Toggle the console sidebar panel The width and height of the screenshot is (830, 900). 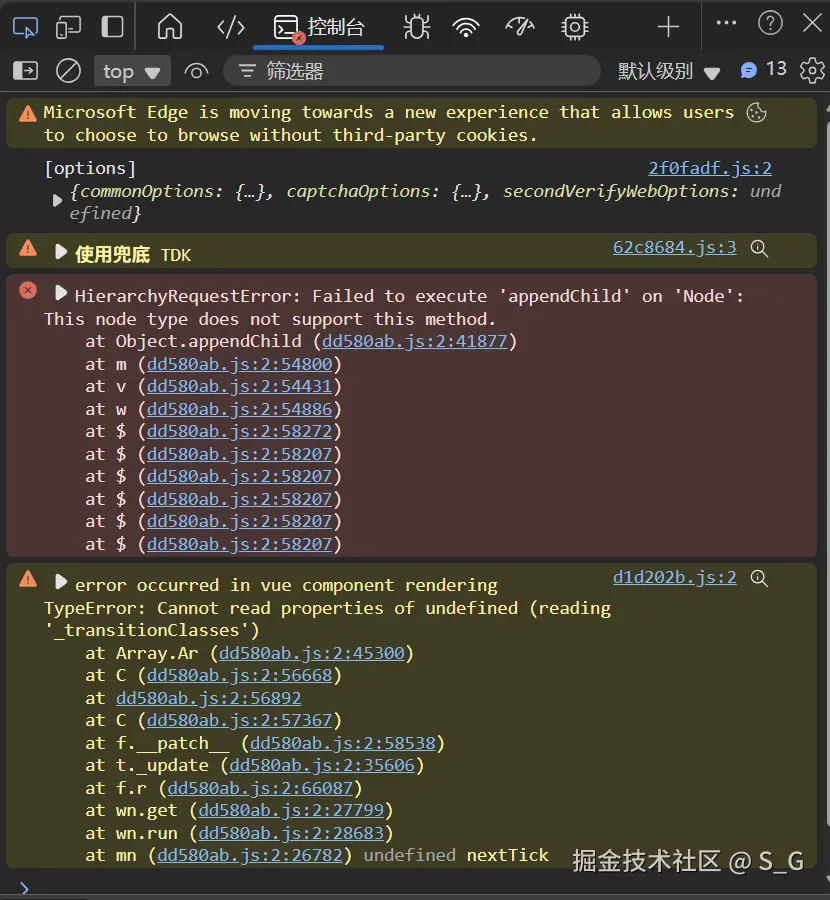24,70
